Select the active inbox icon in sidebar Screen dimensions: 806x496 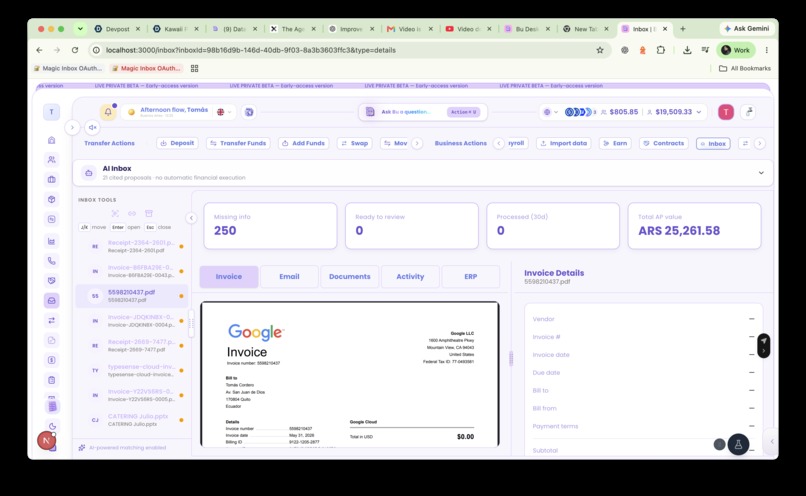[x=51, y=301]
